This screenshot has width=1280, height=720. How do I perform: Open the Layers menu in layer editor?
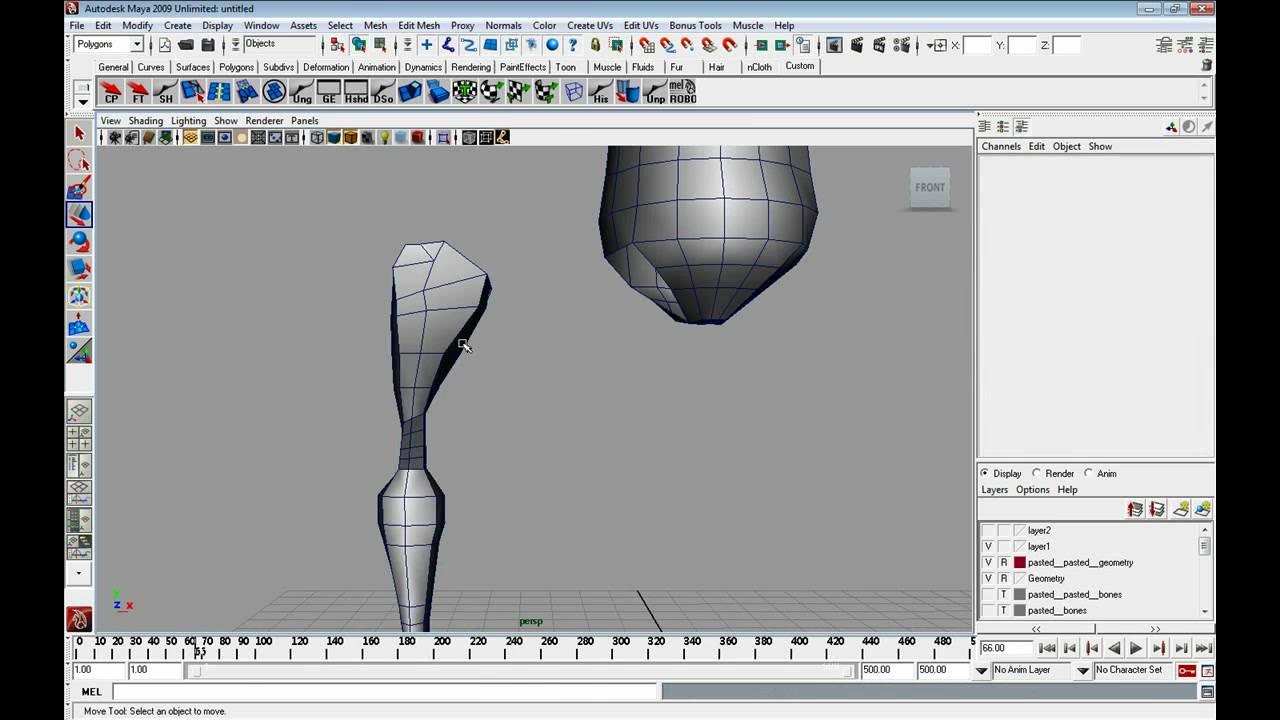tap(994, 490)
